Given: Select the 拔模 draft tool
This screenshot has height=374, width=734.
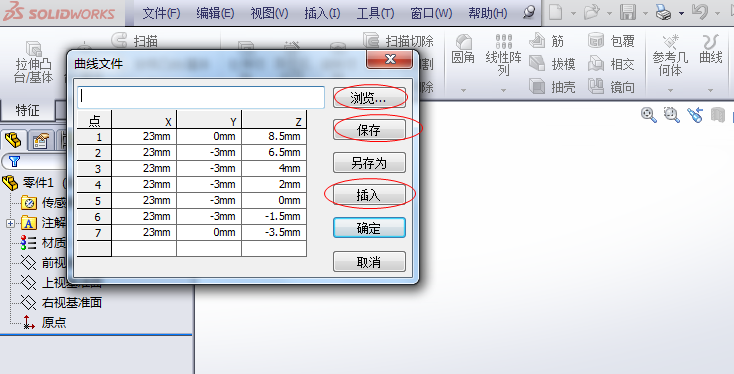Looking at the screenshot, I should pyautogui.click(x=552, y=64).
